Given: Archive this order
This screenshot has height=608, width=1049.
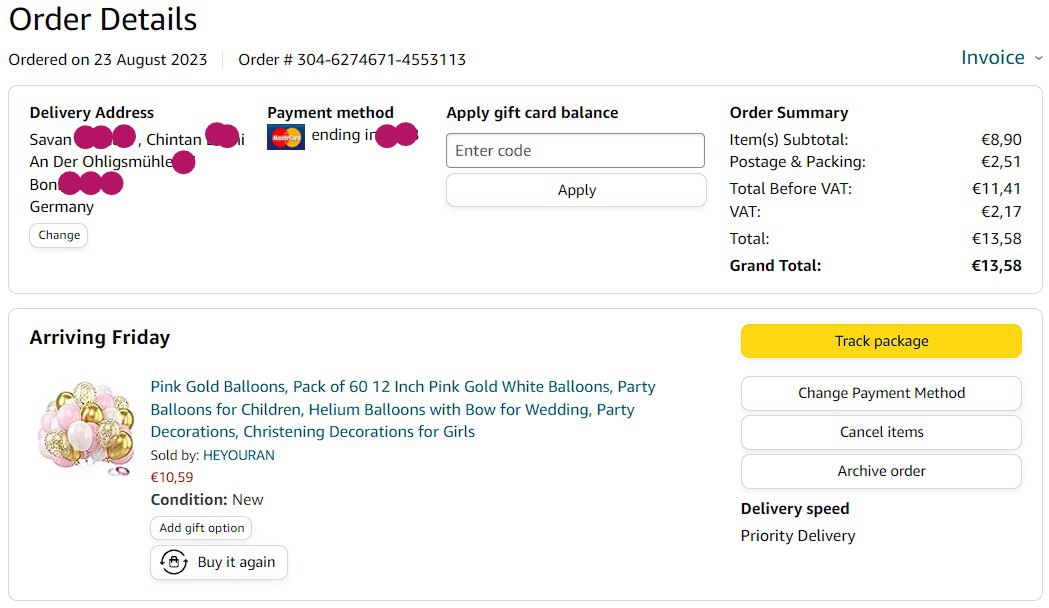Looking at the screenshot, I should [x=881, y=471].
